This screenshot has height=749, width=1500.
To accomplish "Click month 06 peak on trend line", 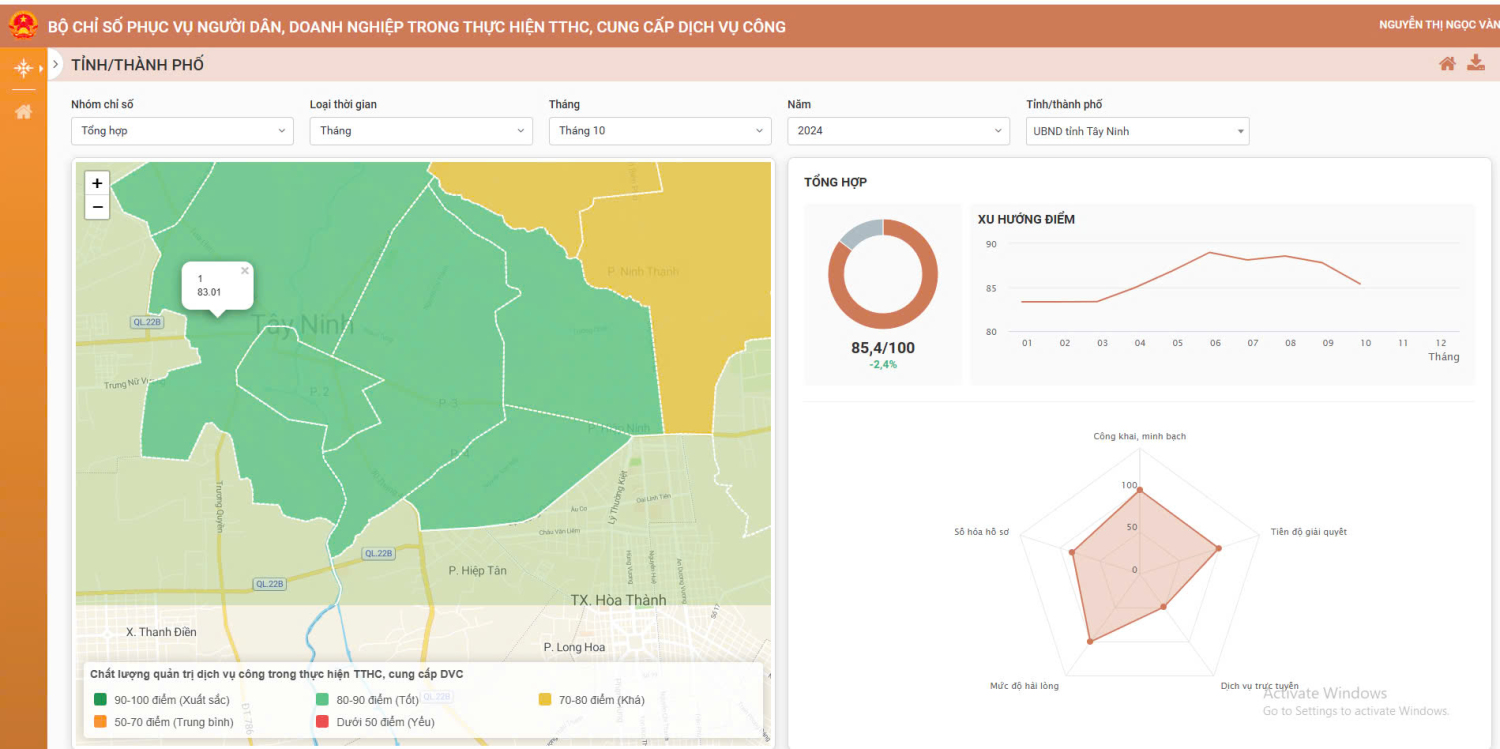I will [x=1209, y=252].
